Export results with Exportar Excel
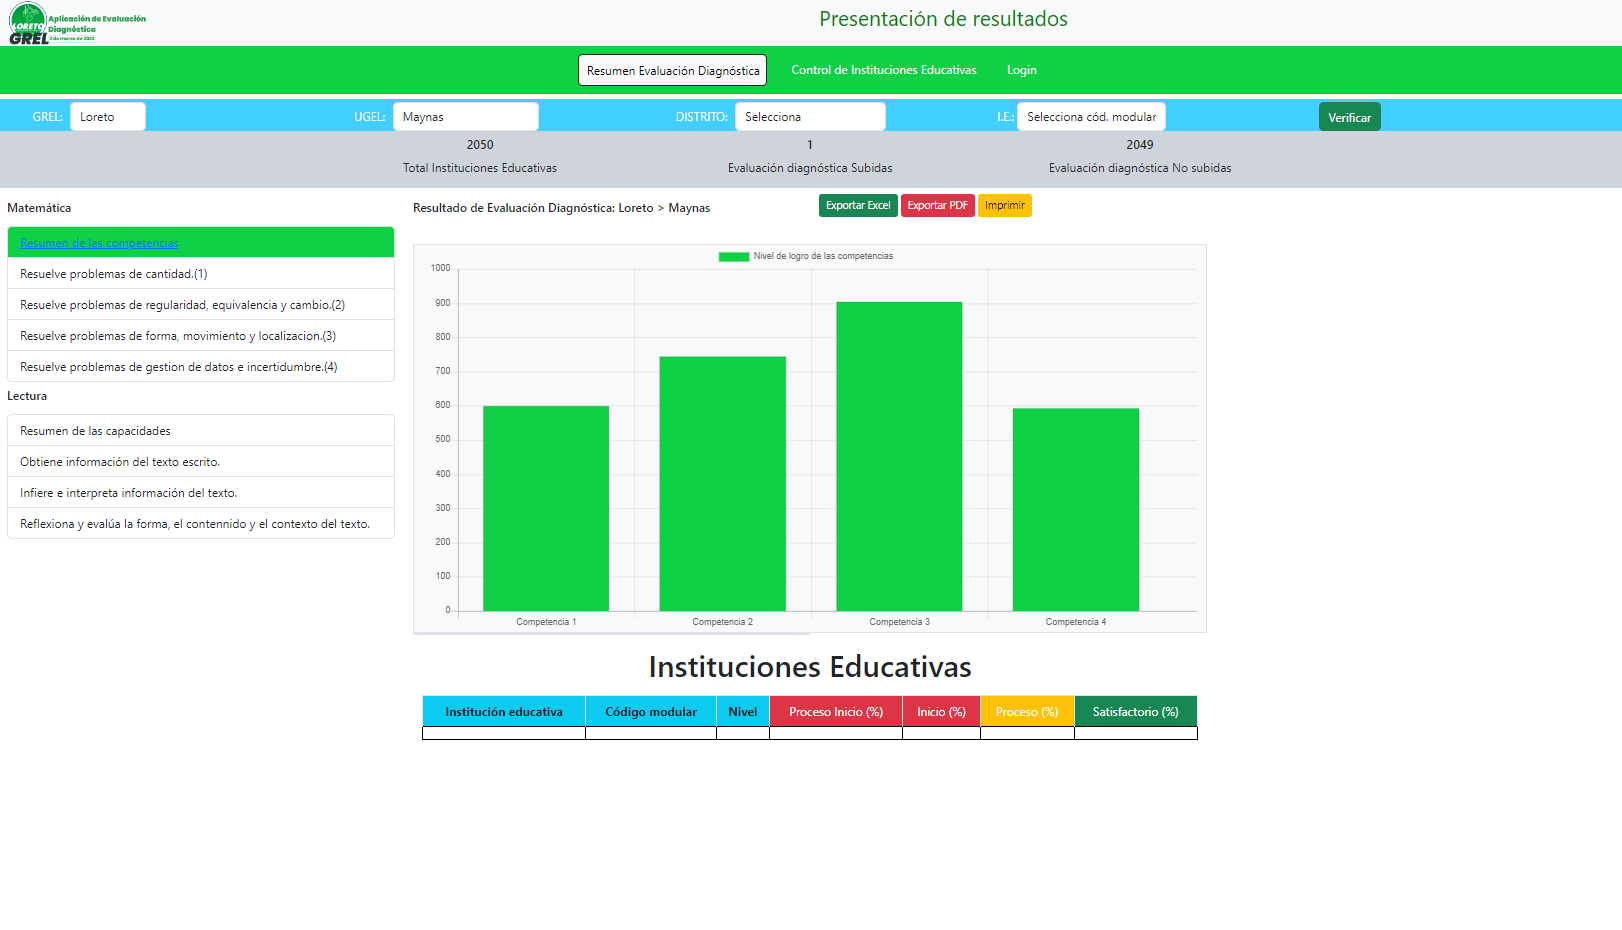 click(x=857, y=206)
